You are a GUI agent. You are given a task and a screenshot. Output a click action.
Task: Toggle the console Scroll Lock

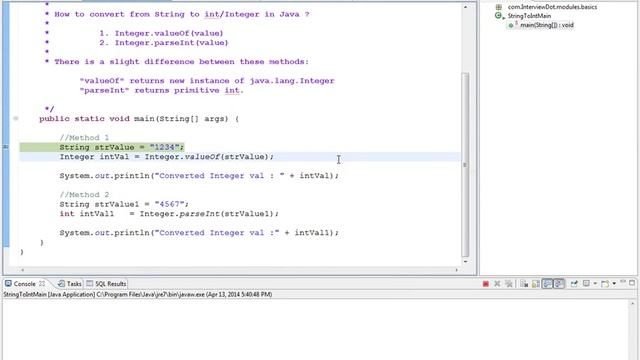536,284
